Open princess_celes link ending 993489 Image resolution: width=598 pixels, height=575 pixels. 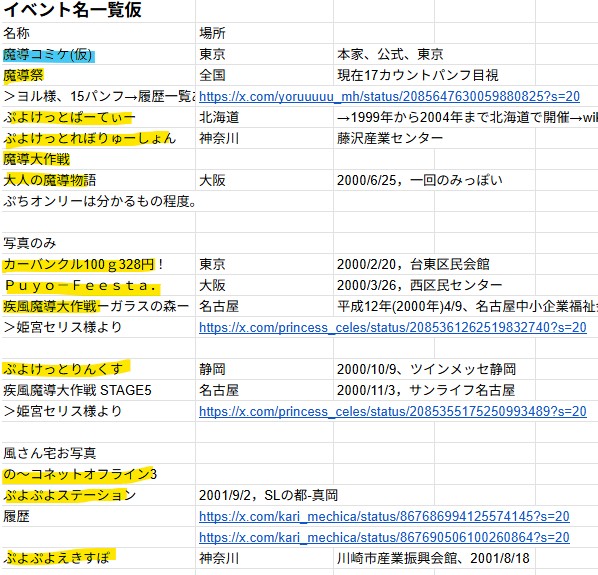392,411
